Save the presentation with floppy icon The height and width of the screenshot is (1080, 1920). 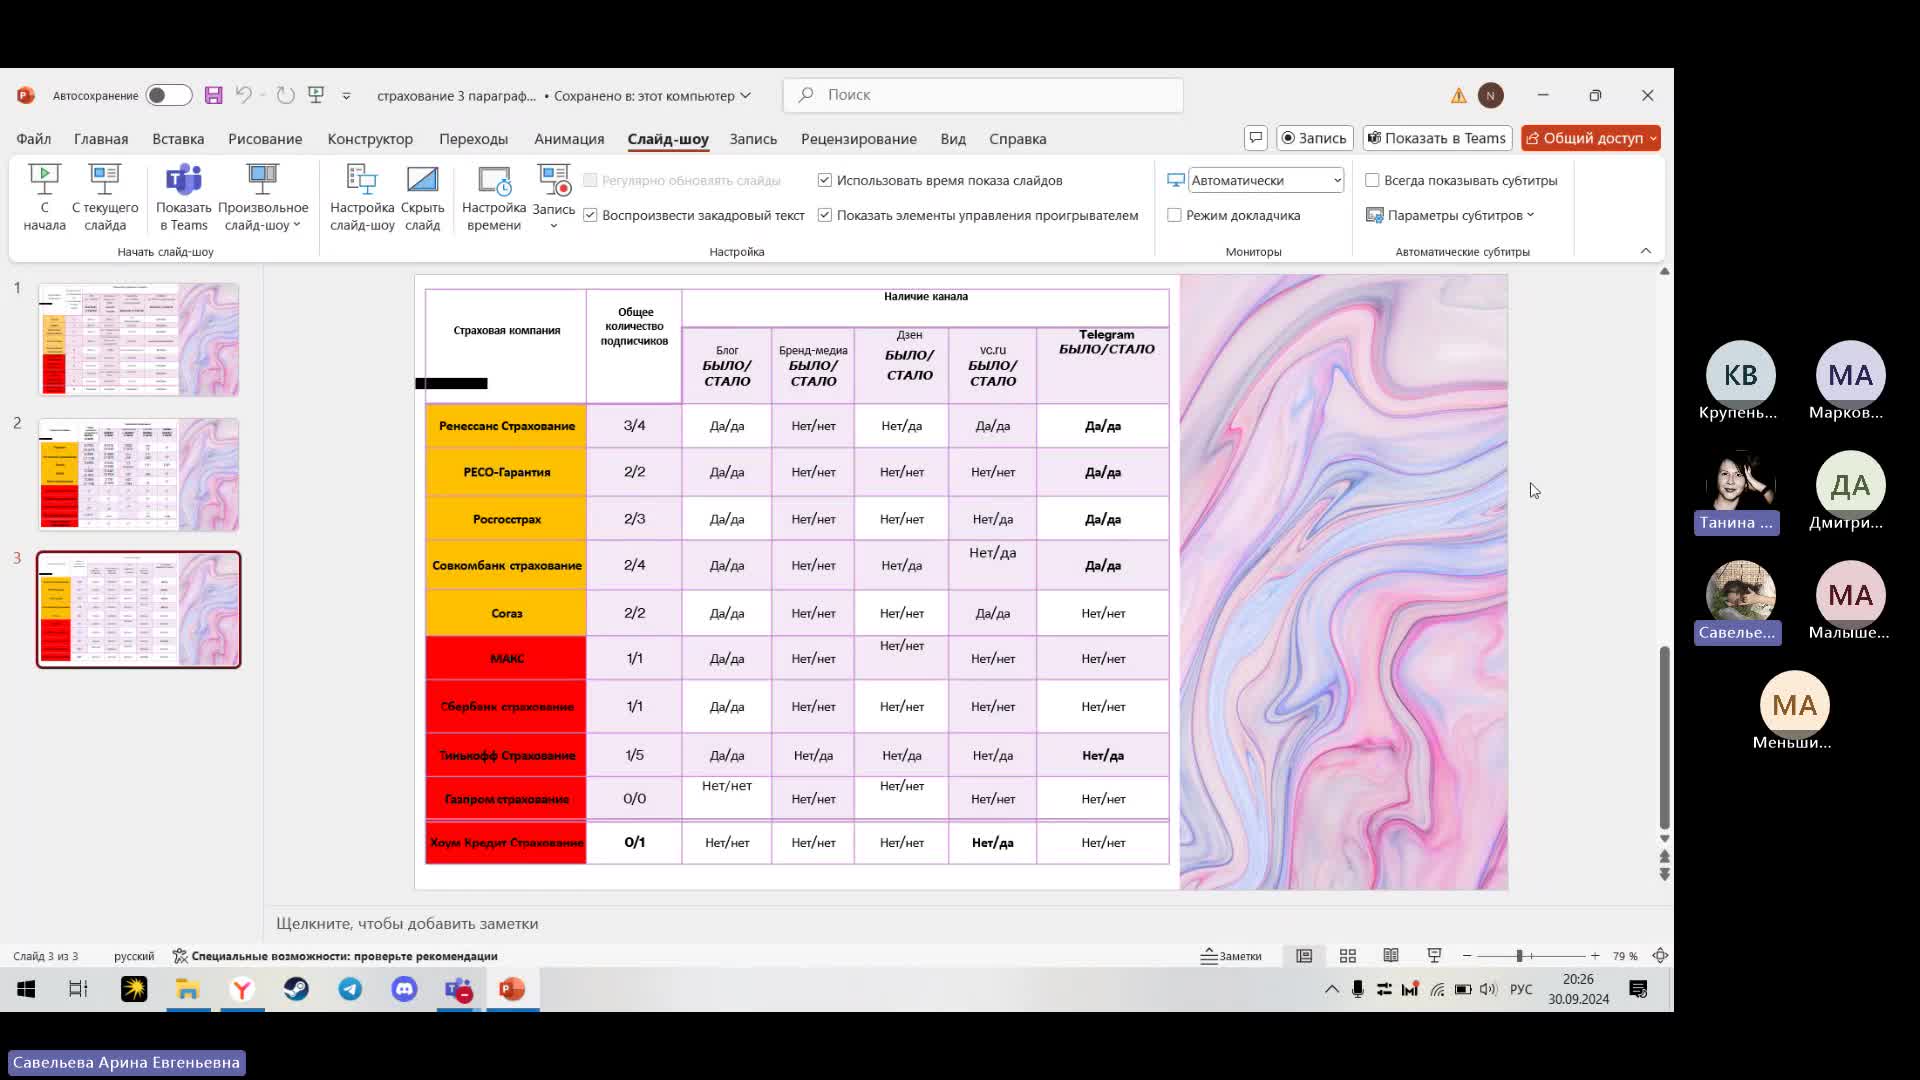pos(213,95)
